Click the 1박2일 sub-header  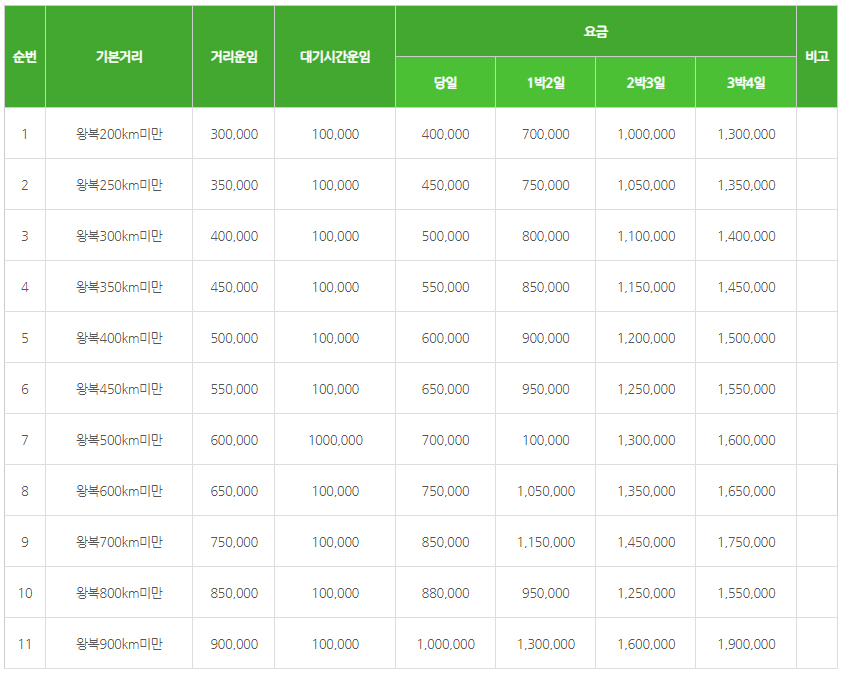click(x=546, y=83)
